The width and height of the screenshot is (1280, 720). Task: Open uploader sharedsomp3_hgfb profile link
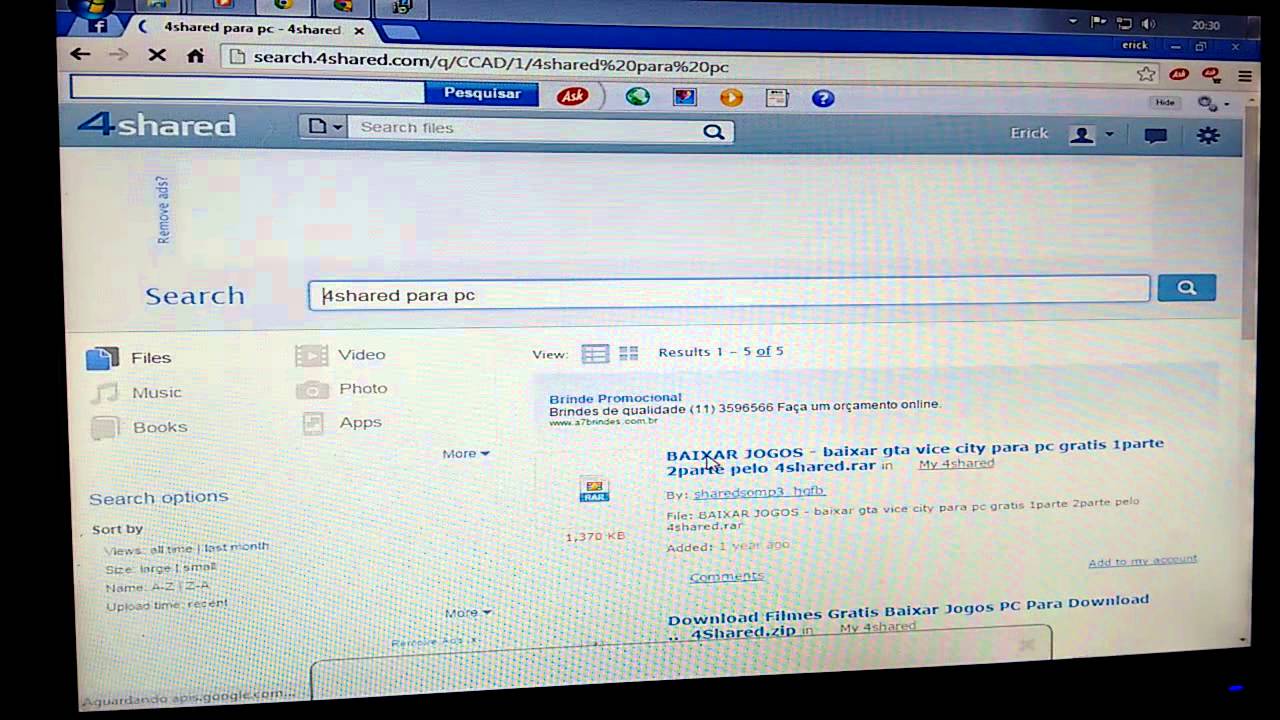[759, 491]
